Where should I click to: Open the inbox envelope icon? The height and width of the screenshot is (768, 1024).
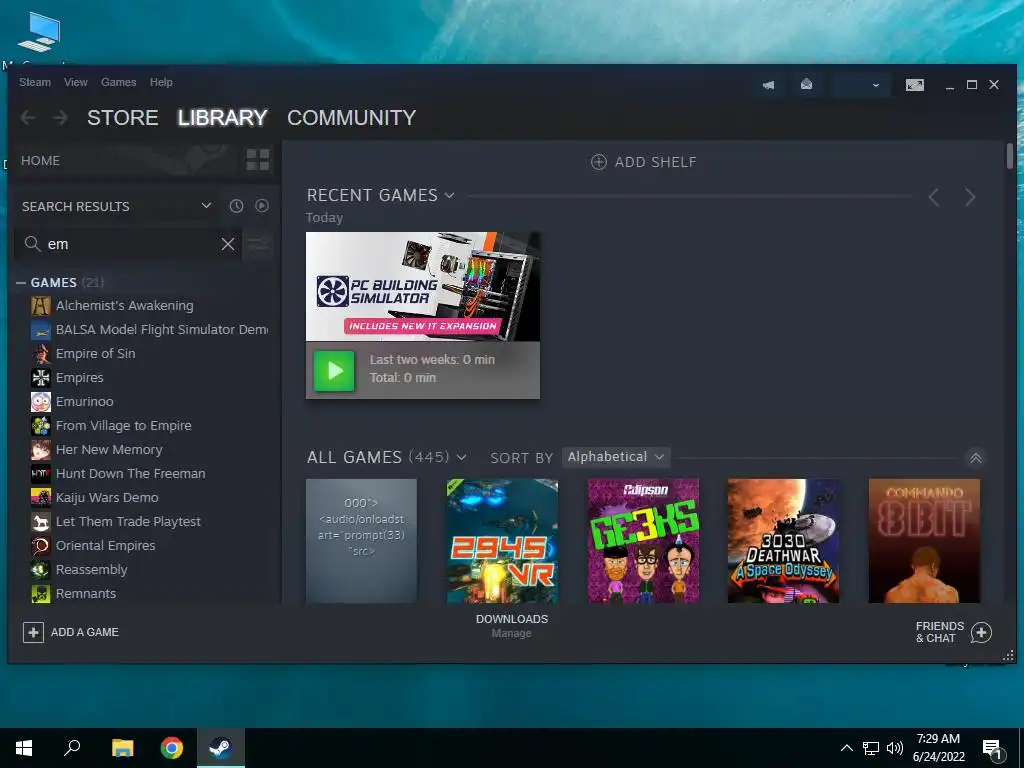(807, 84)
